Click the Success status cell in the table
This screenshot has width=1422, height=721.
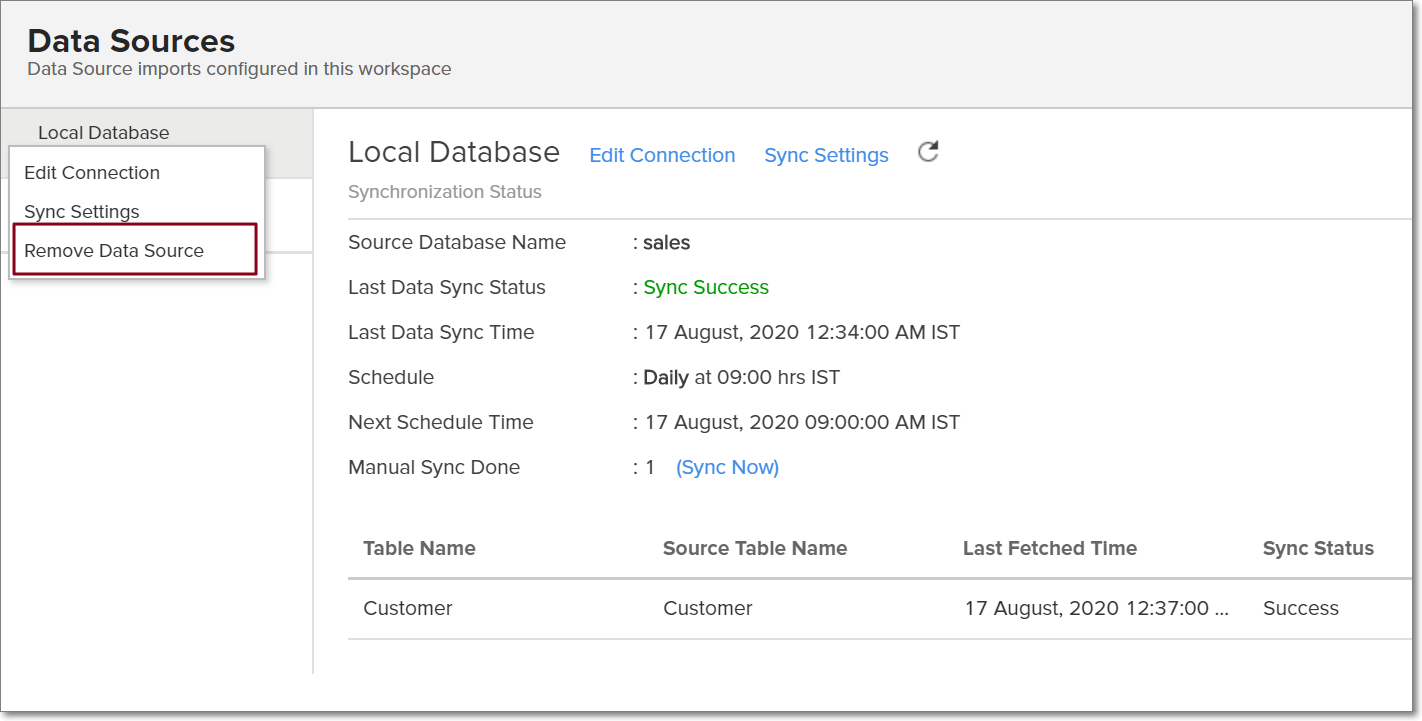tap(1300, 609)
